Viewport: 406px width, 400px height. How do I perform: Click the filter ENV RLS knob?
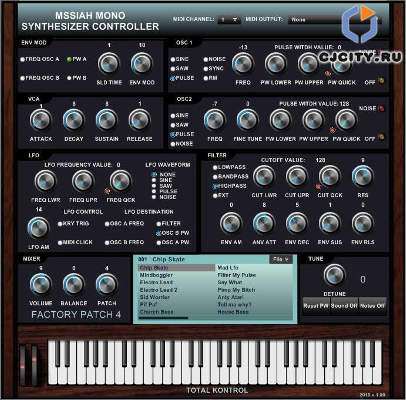[x=363, y=223]
